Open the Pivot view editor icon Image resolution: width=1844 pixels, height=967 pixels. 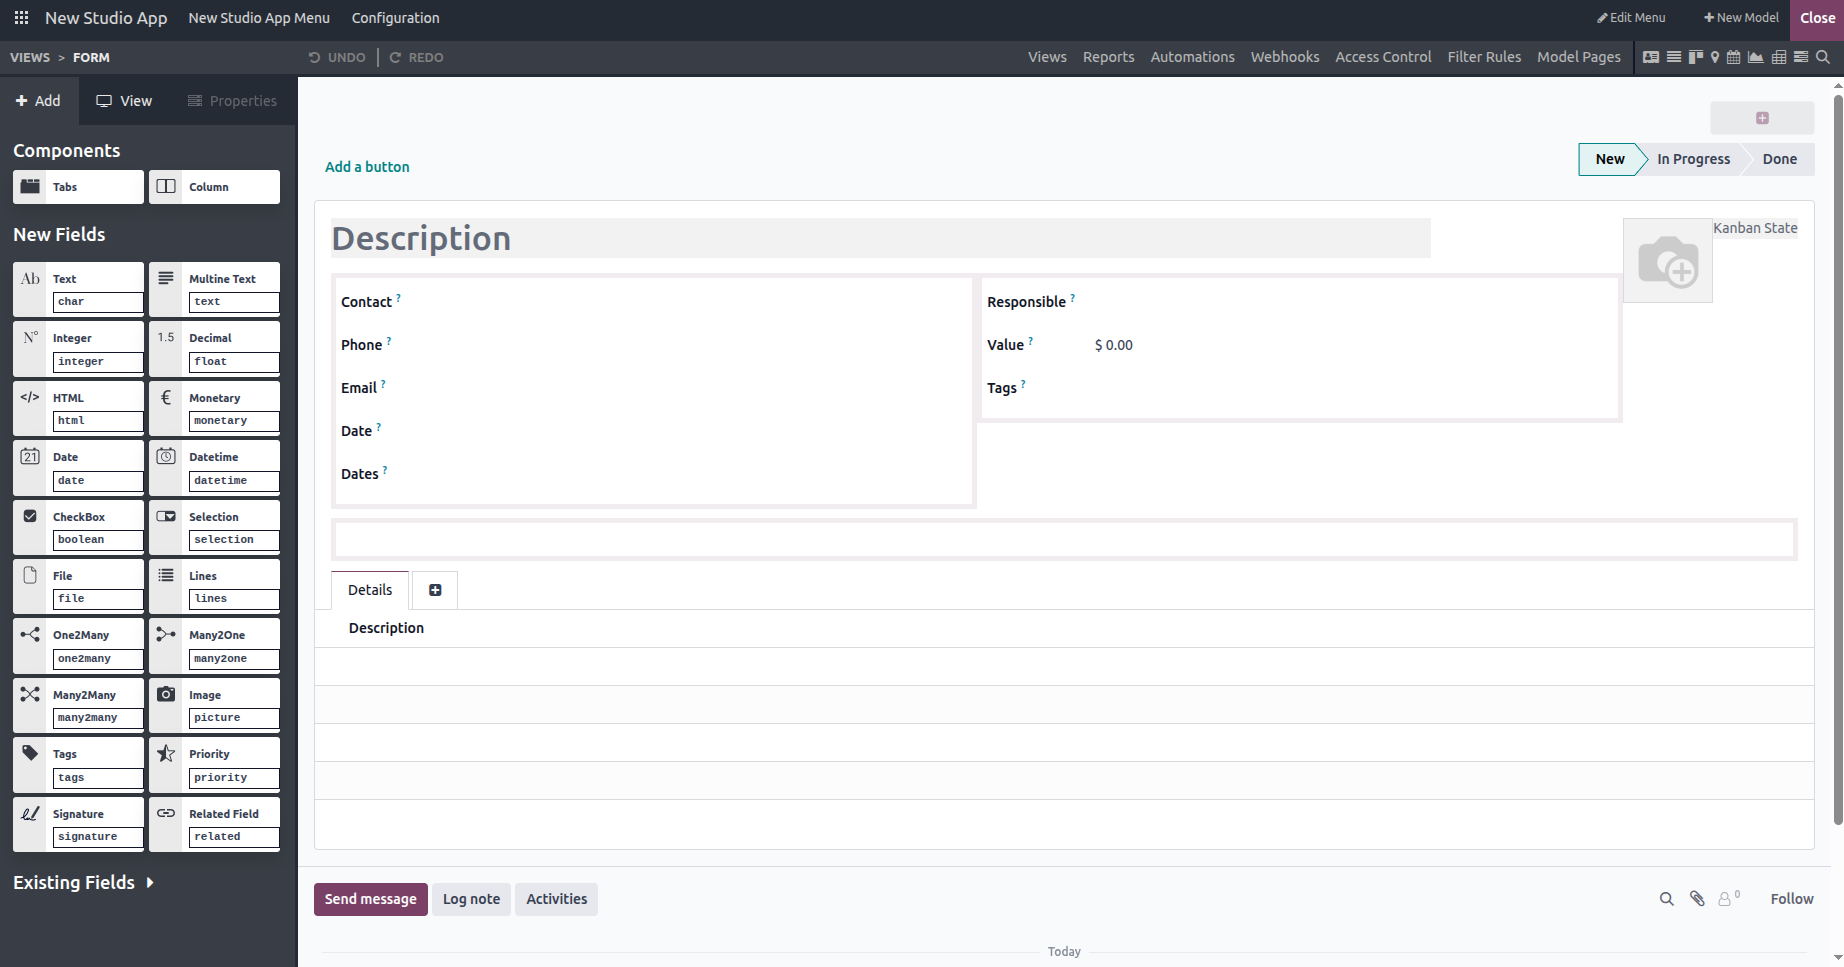(x=1778, y=57)
